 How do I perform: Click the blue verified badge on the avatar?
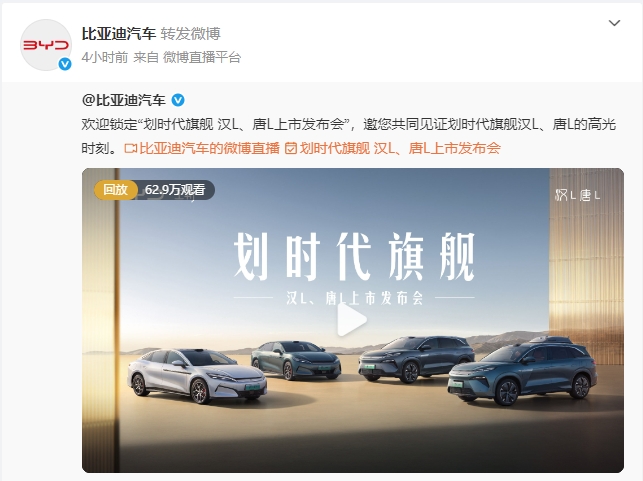(65, 64)
